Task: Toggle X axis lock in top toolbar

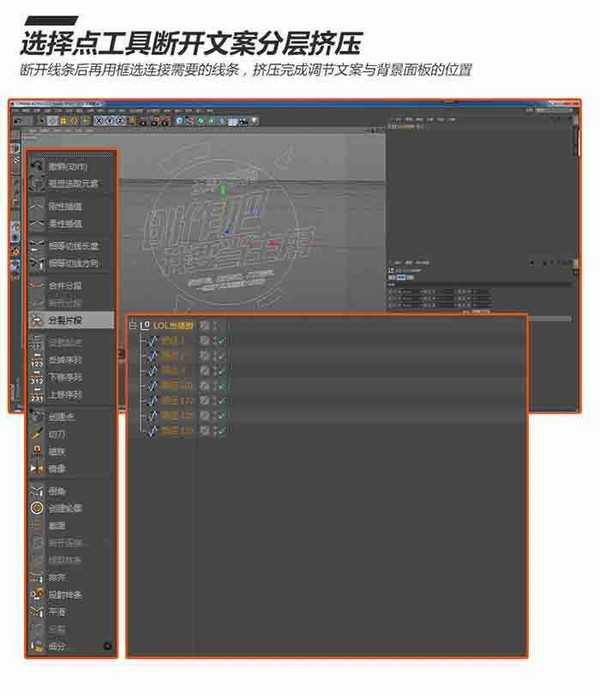Action: pos(99,120)
